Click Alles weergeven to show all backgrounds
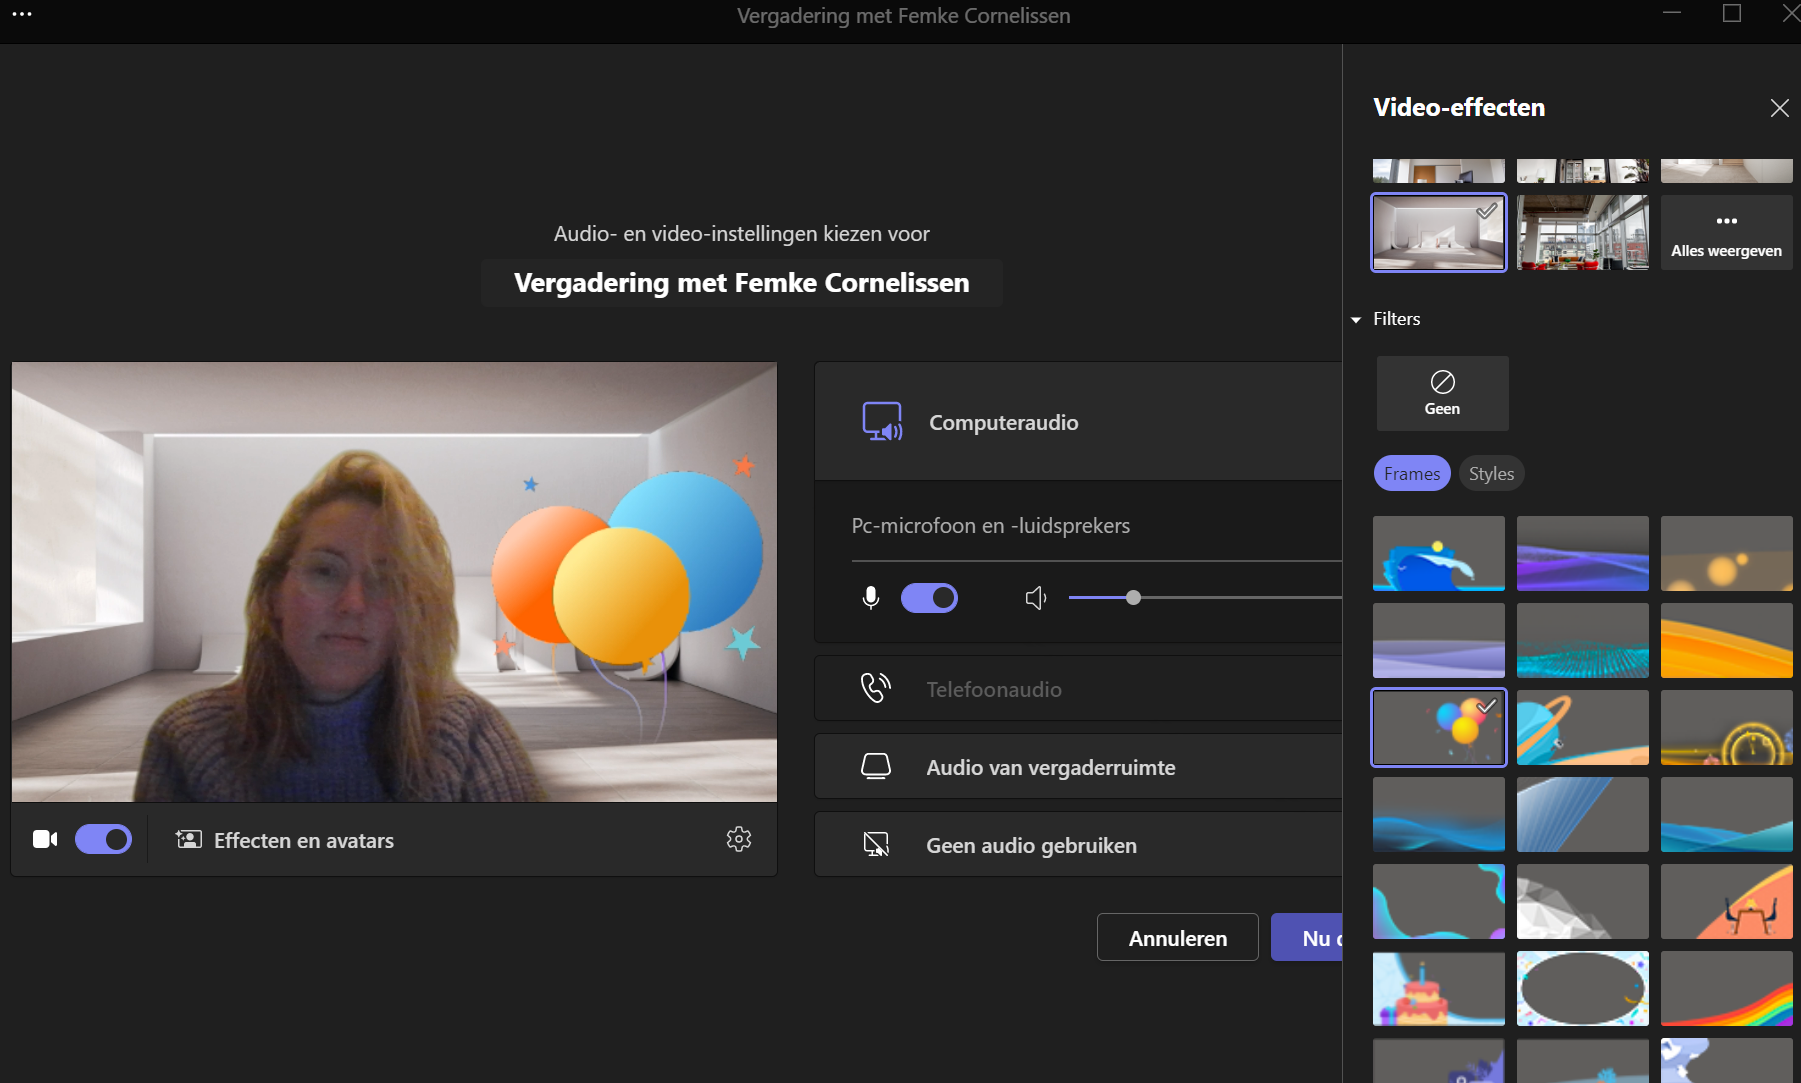 click(1726, 231)
